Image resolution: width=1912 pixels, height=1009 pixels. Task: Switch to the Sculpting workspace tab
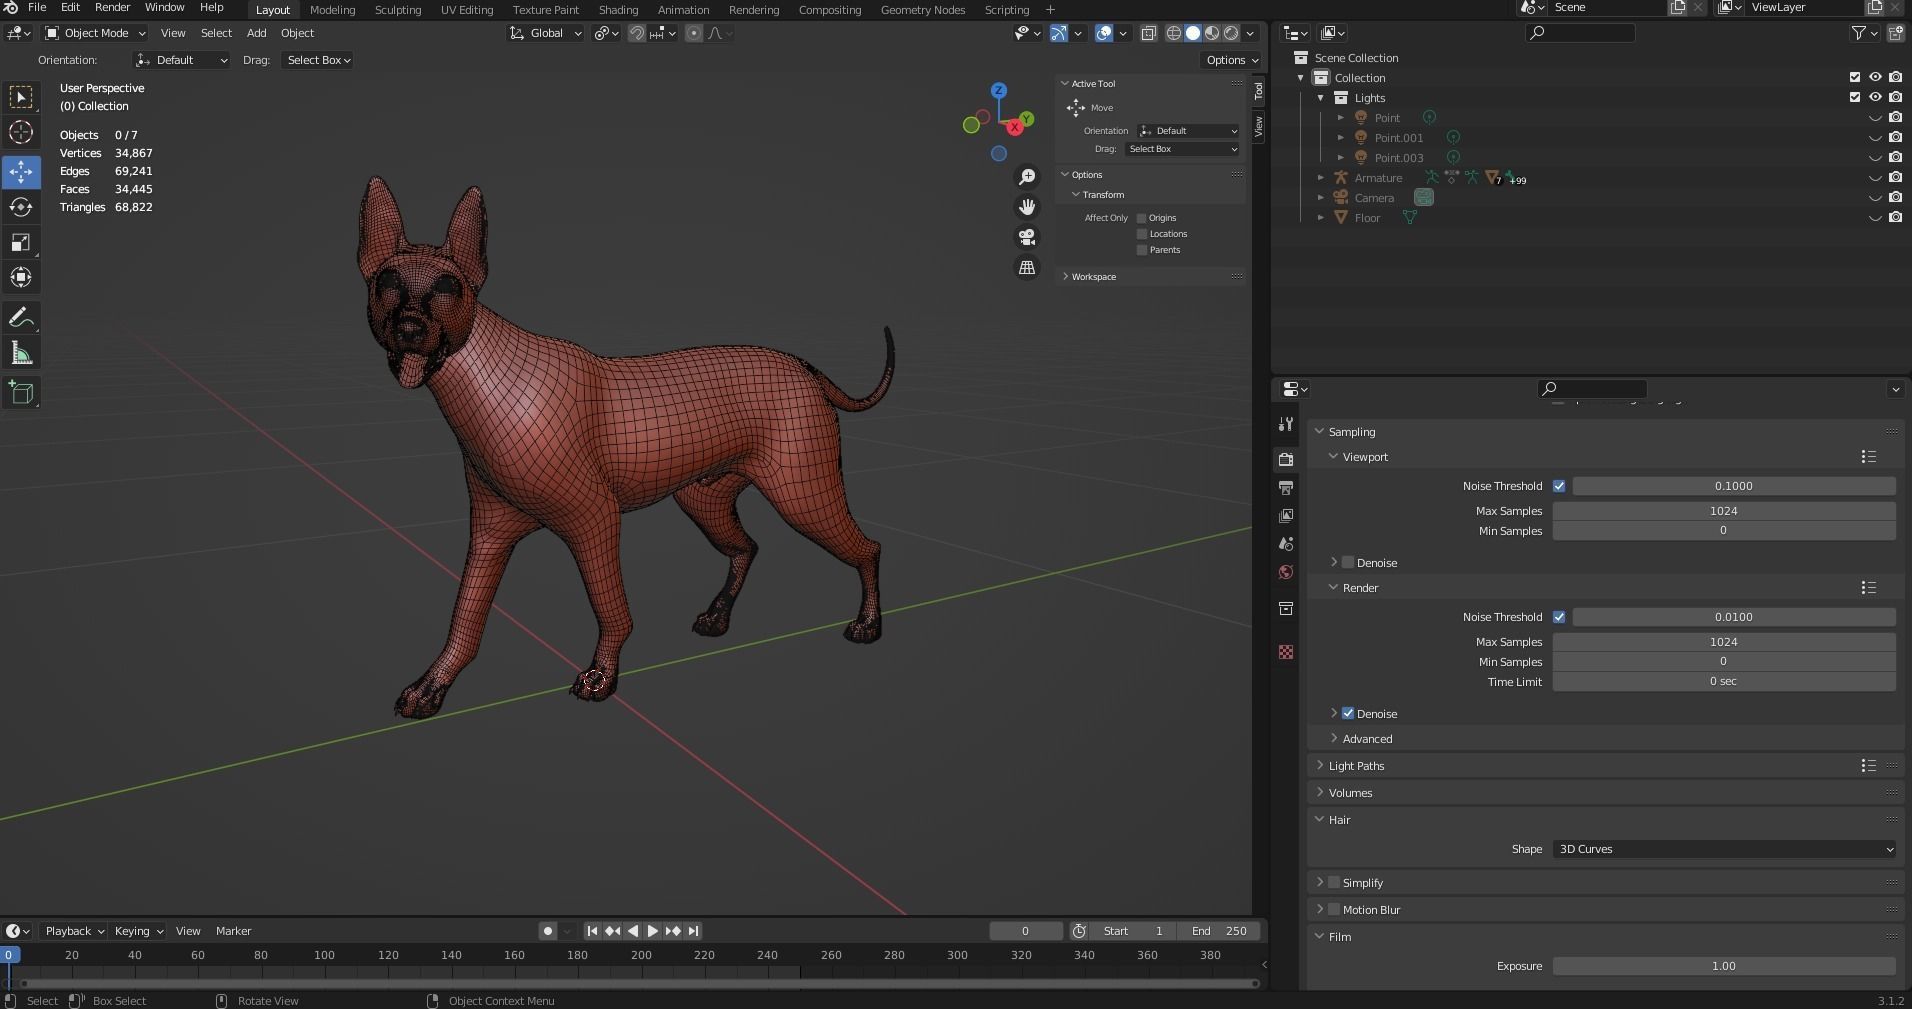click(398, 10)
